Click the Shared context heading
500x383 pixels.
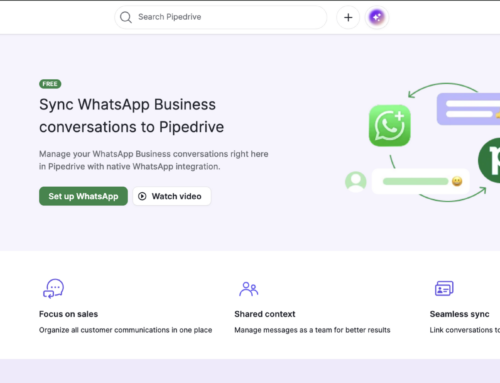click(265, 314)
